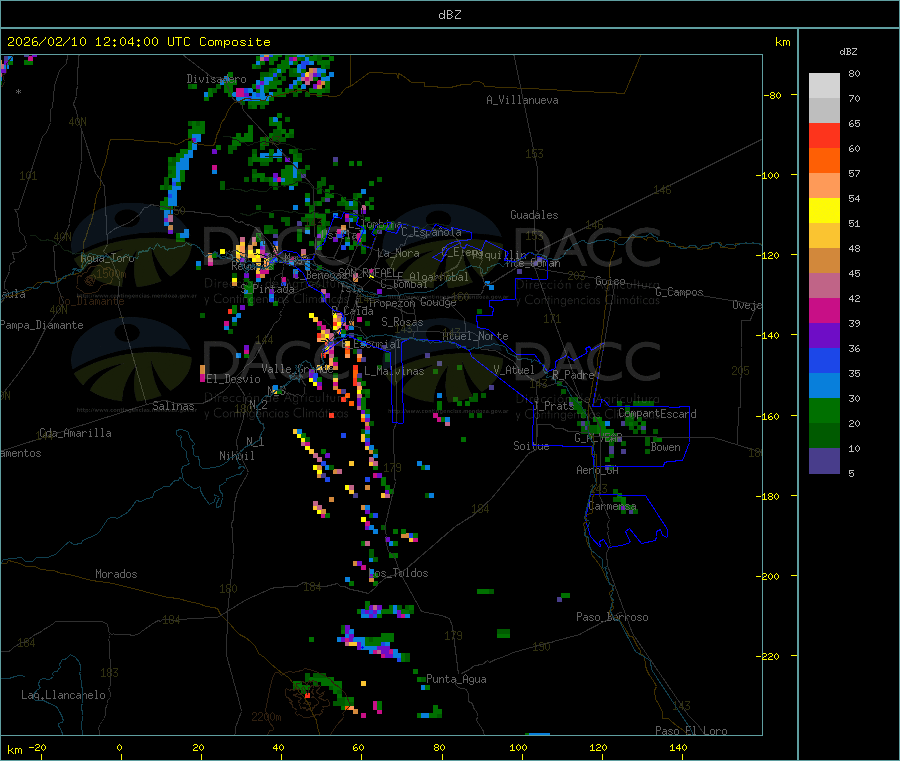
Task: Click the Bowen map label
Action: tap(666, 447)
